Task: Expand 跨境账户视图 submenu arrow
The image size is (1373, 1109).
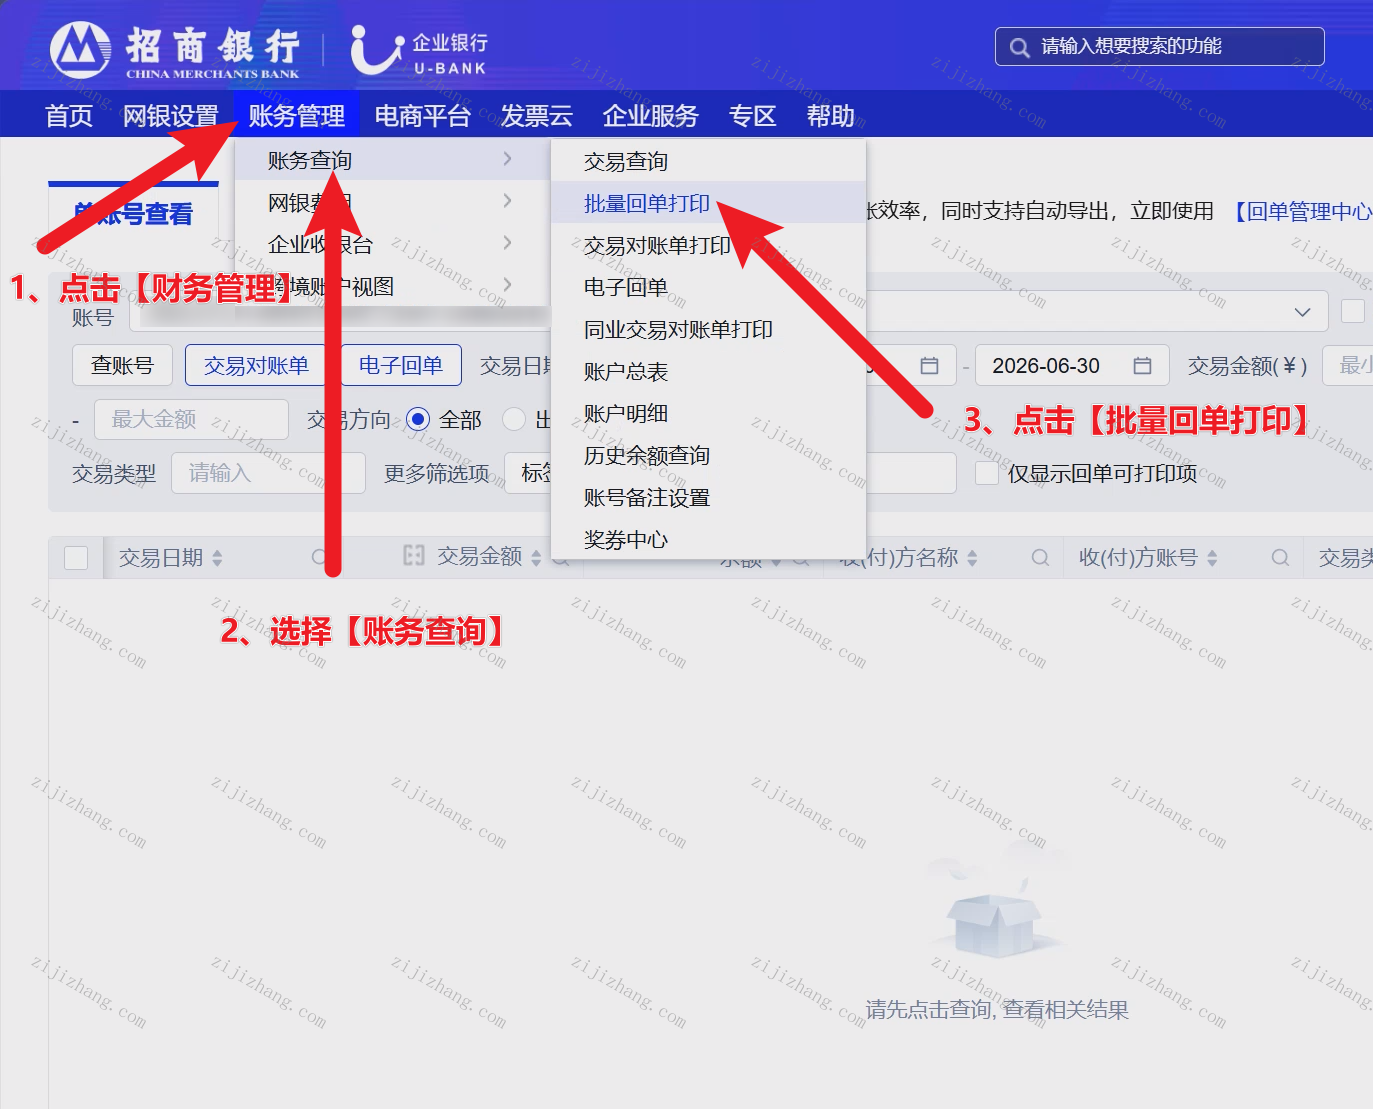Action: coord(508,285)
